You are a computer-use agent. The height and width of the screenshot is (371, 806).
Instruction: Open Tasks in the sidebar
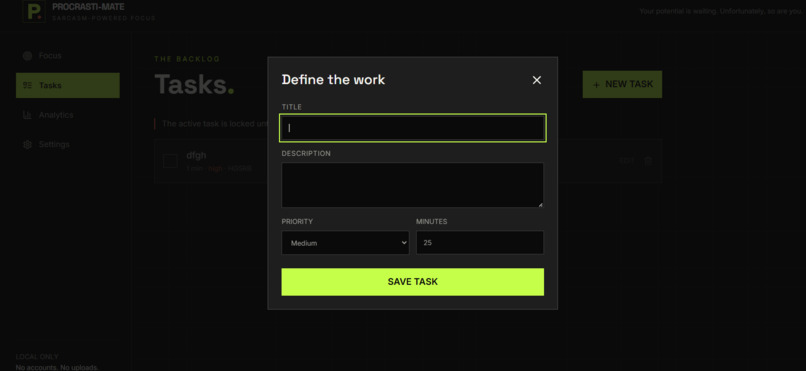click(68, 85)
